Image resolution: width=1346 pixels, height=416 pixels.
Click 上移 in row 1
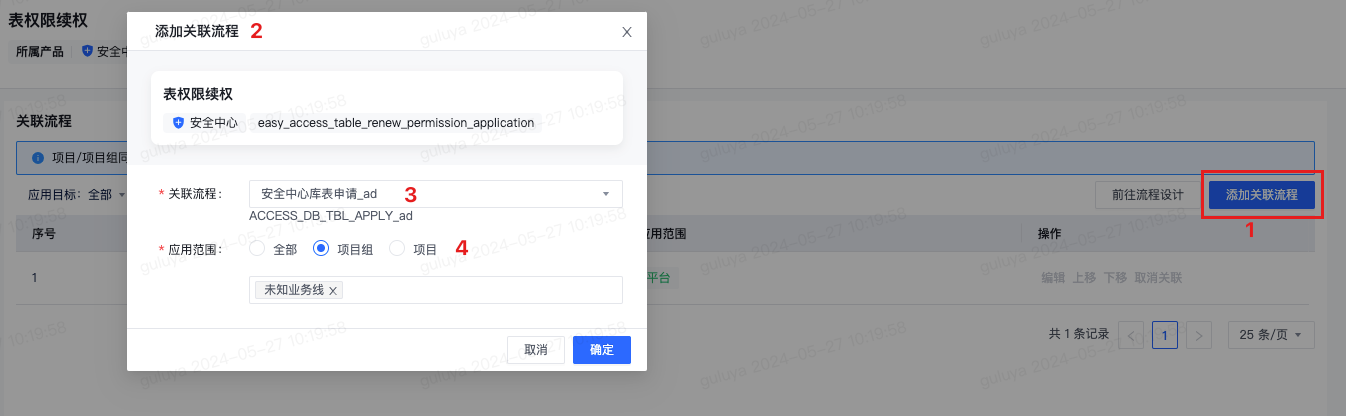coord(1084,278)
